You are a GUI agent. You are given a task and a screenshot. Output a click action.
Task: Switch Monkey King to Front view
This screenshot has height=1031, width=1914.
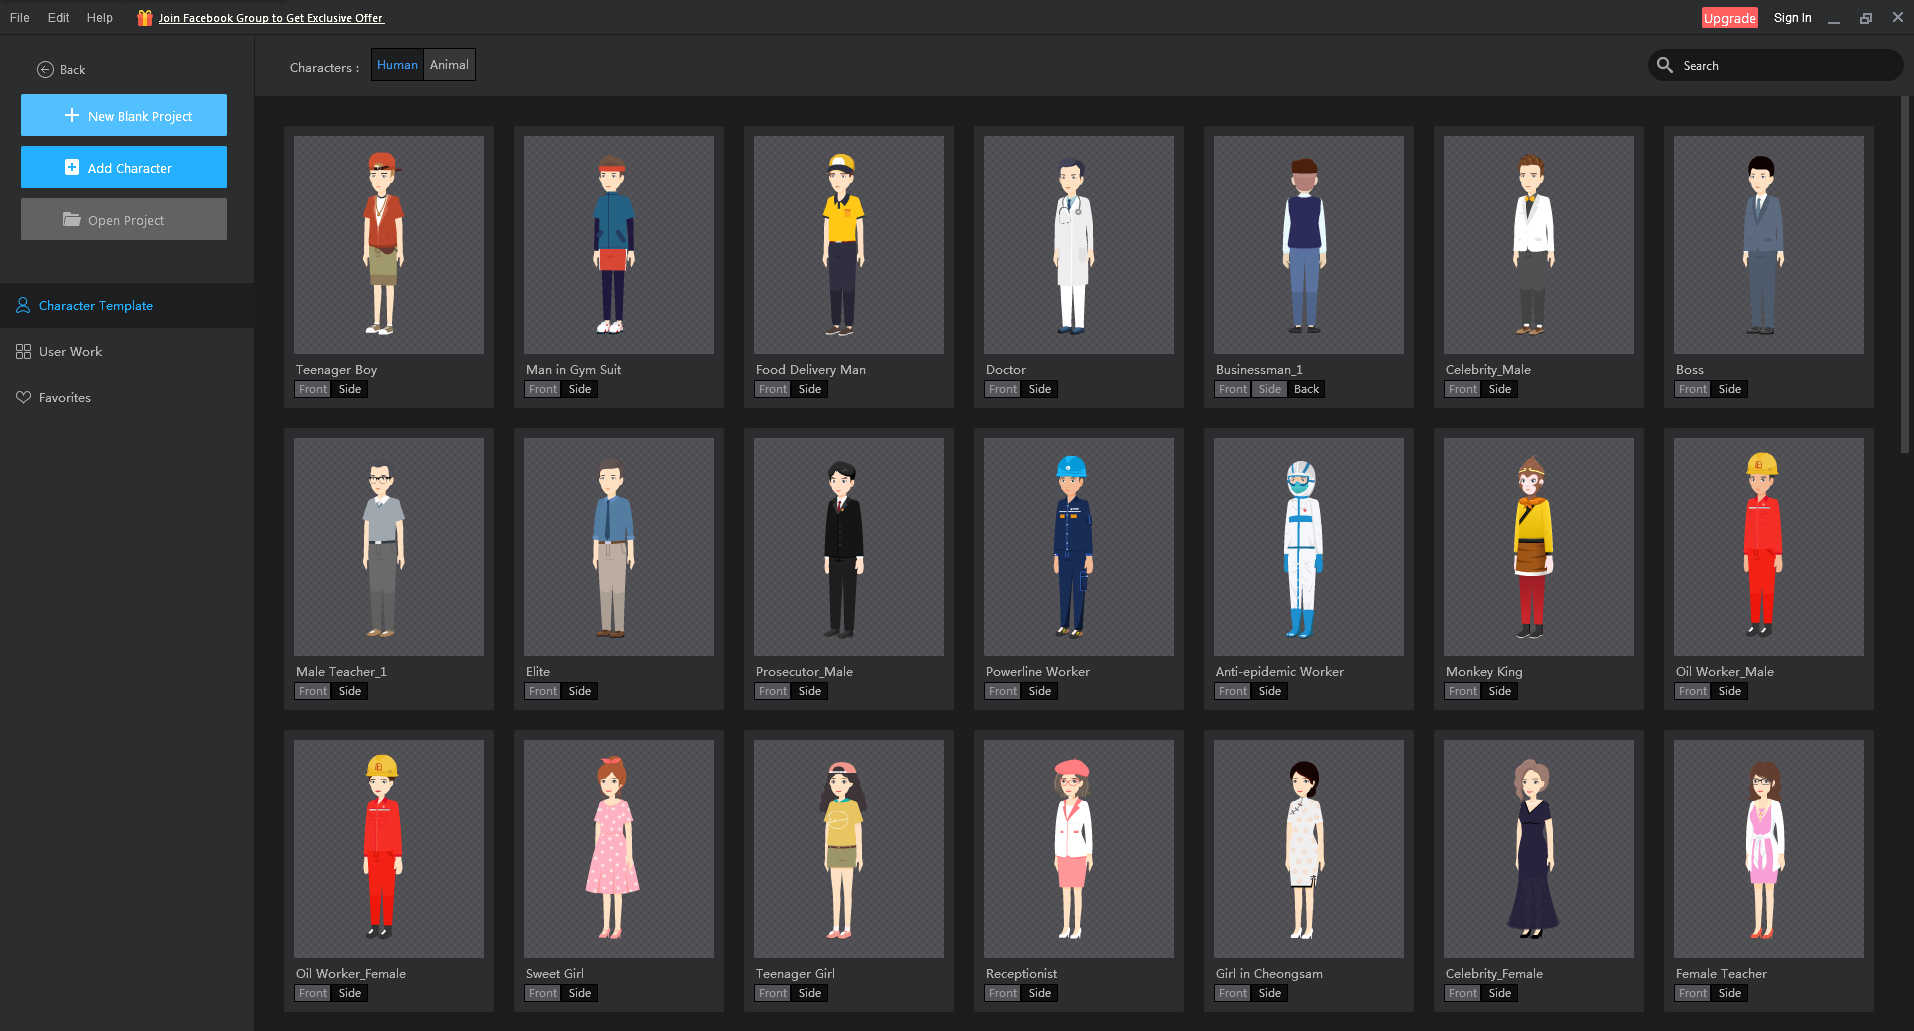1462,691
